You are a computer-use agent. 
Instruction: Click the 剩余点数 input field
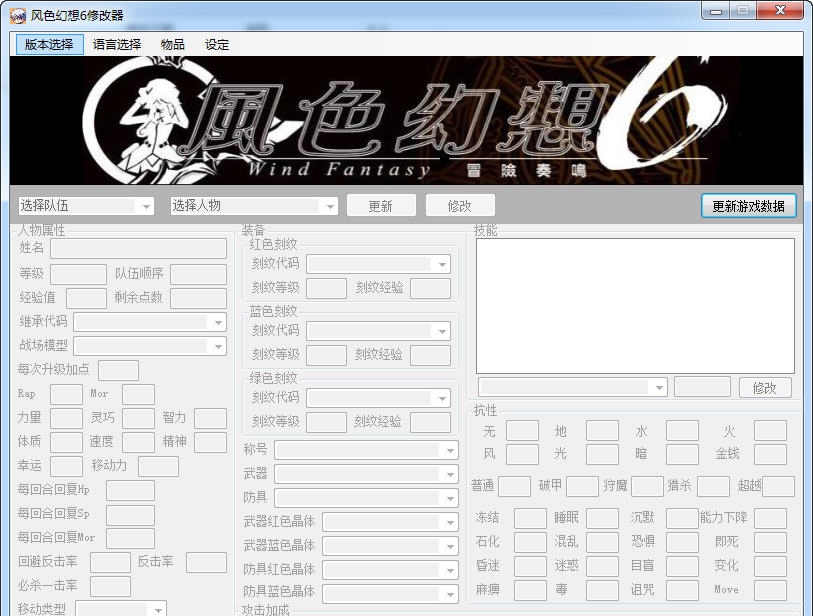coord(199,298)
